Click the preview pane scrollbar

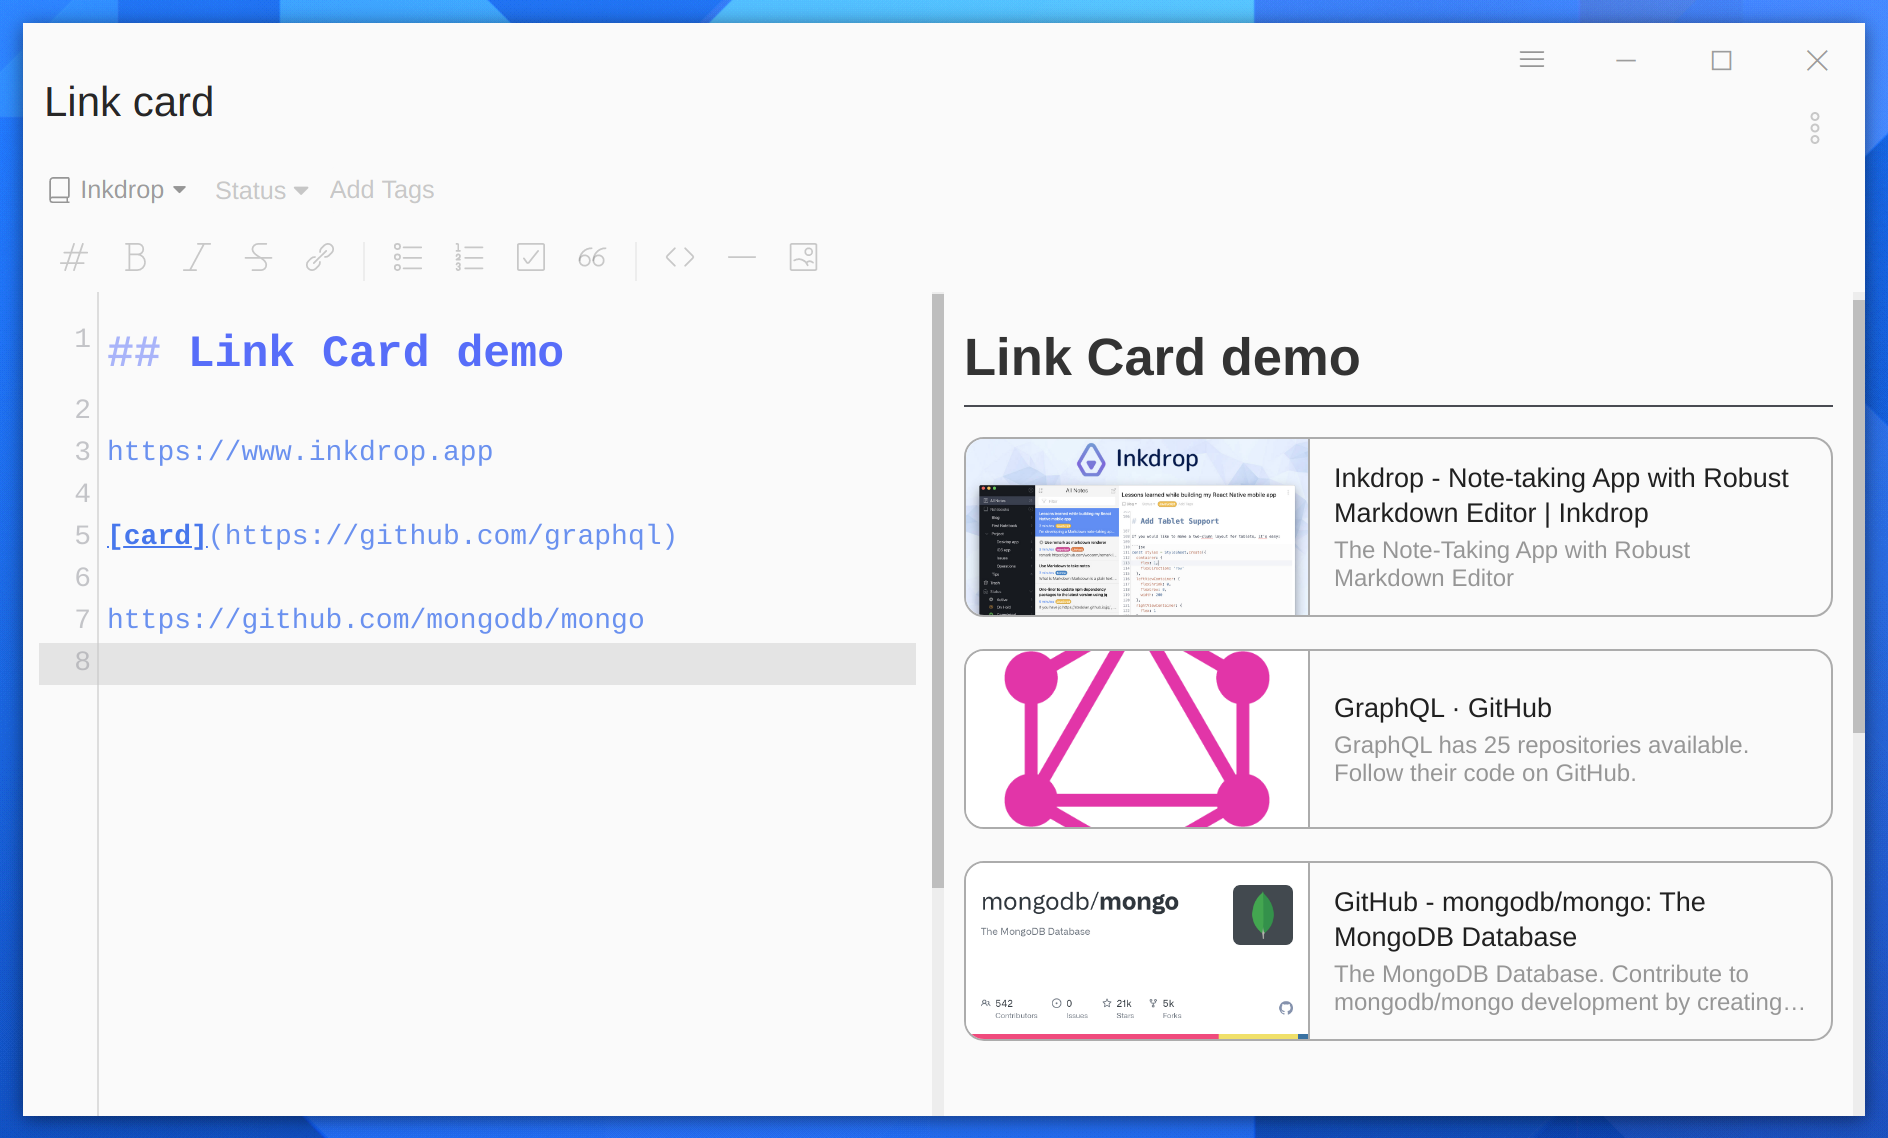point(1859,516)
